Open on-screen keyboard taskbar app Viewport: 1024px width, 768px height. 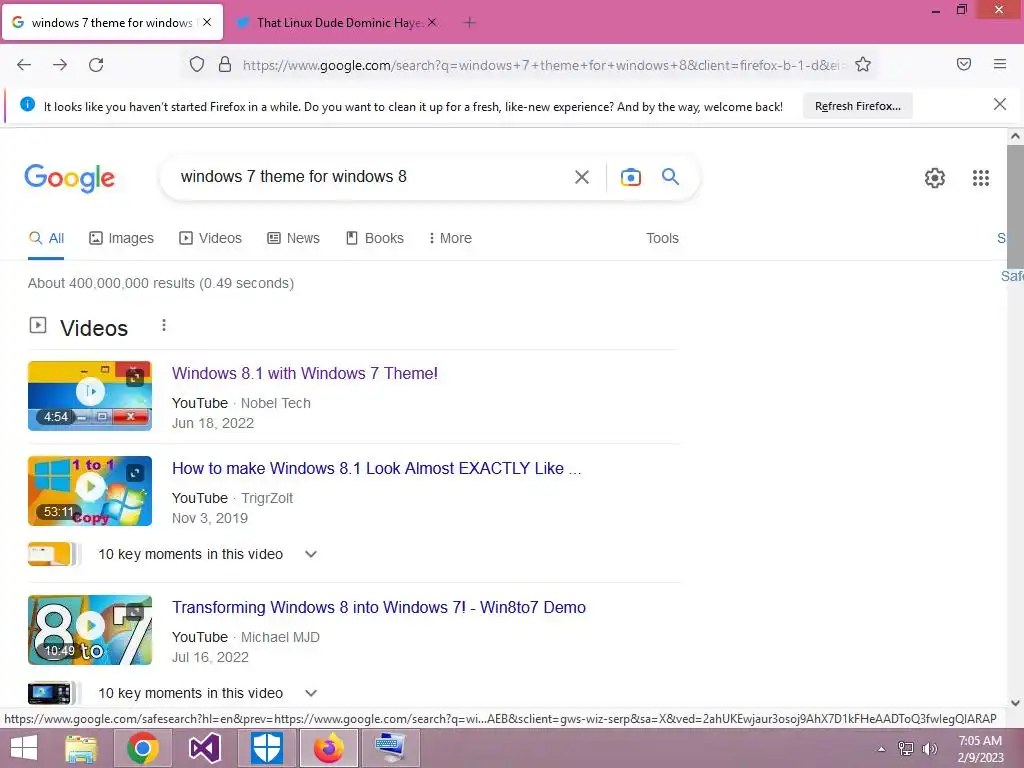click(391, 748)
